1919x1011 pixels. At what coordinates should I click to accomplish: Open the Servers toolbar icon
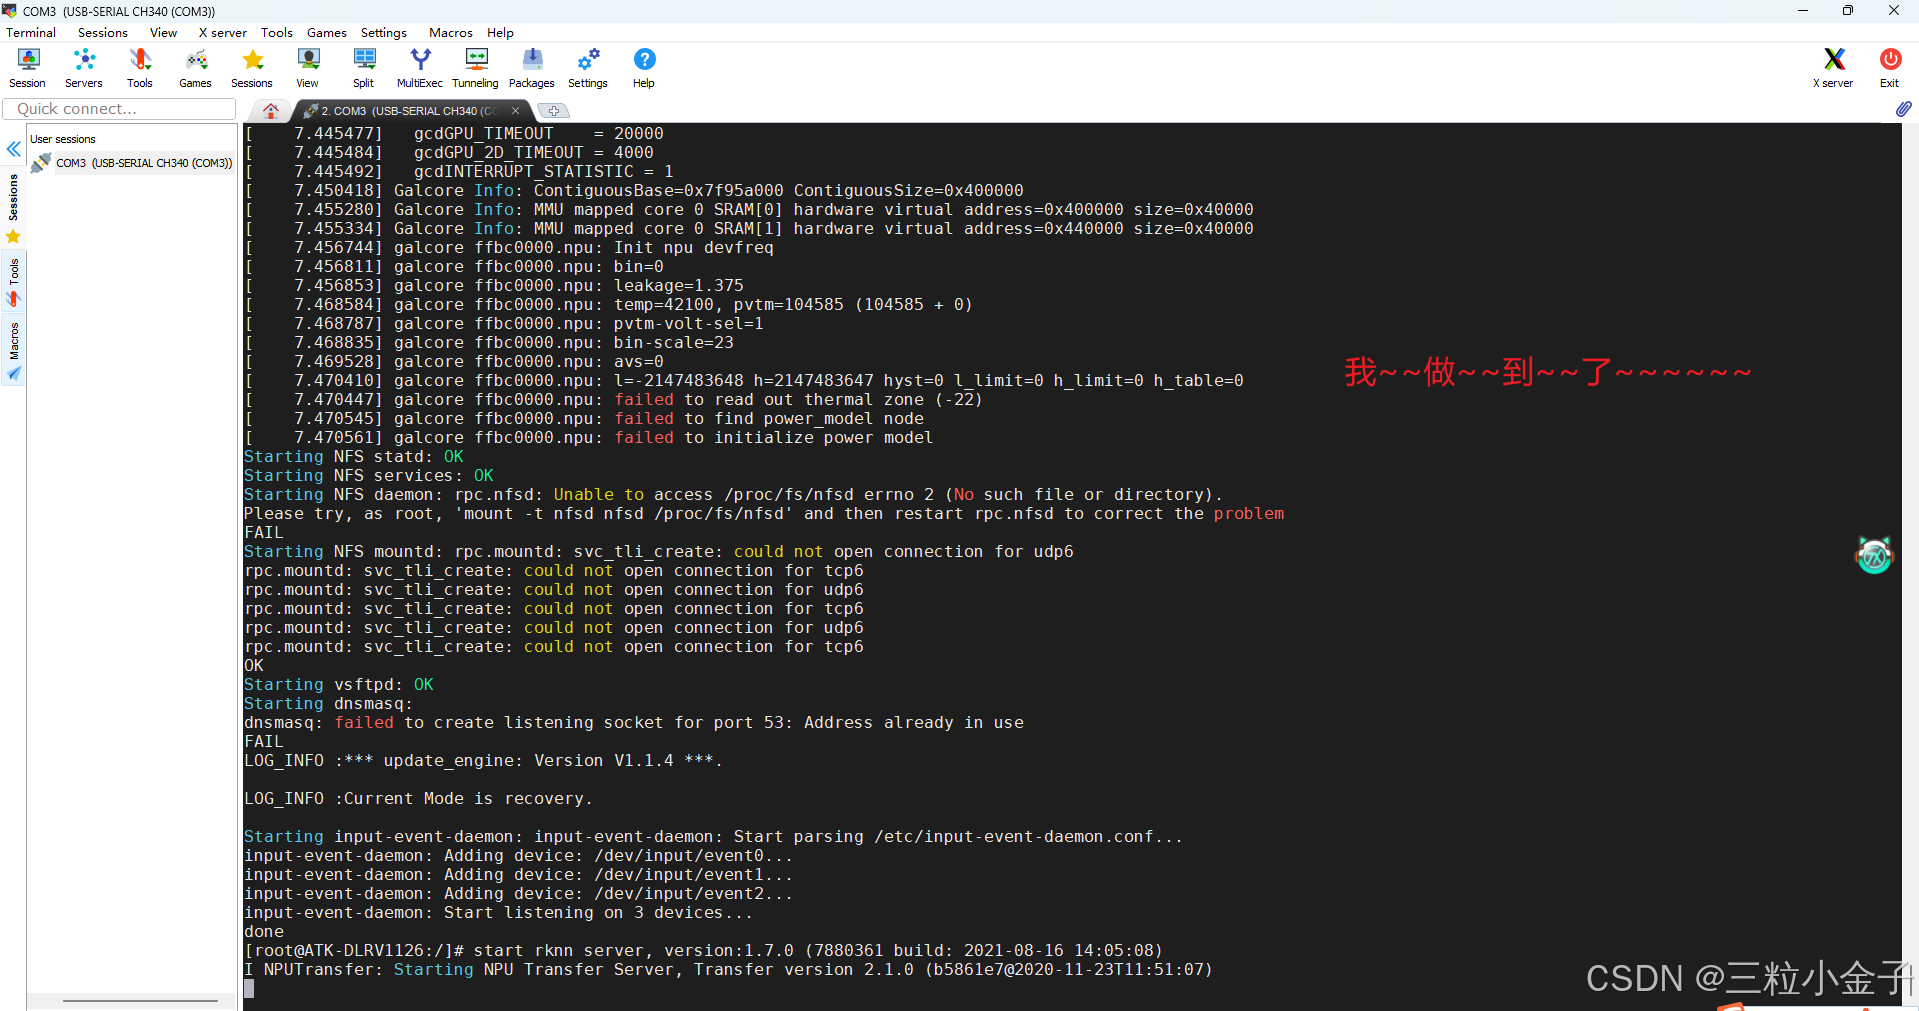(84, 68)
